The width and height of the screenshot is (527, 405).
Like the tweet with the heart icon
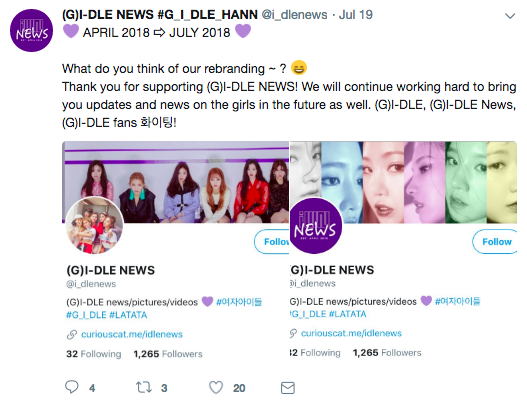[216, 388]
